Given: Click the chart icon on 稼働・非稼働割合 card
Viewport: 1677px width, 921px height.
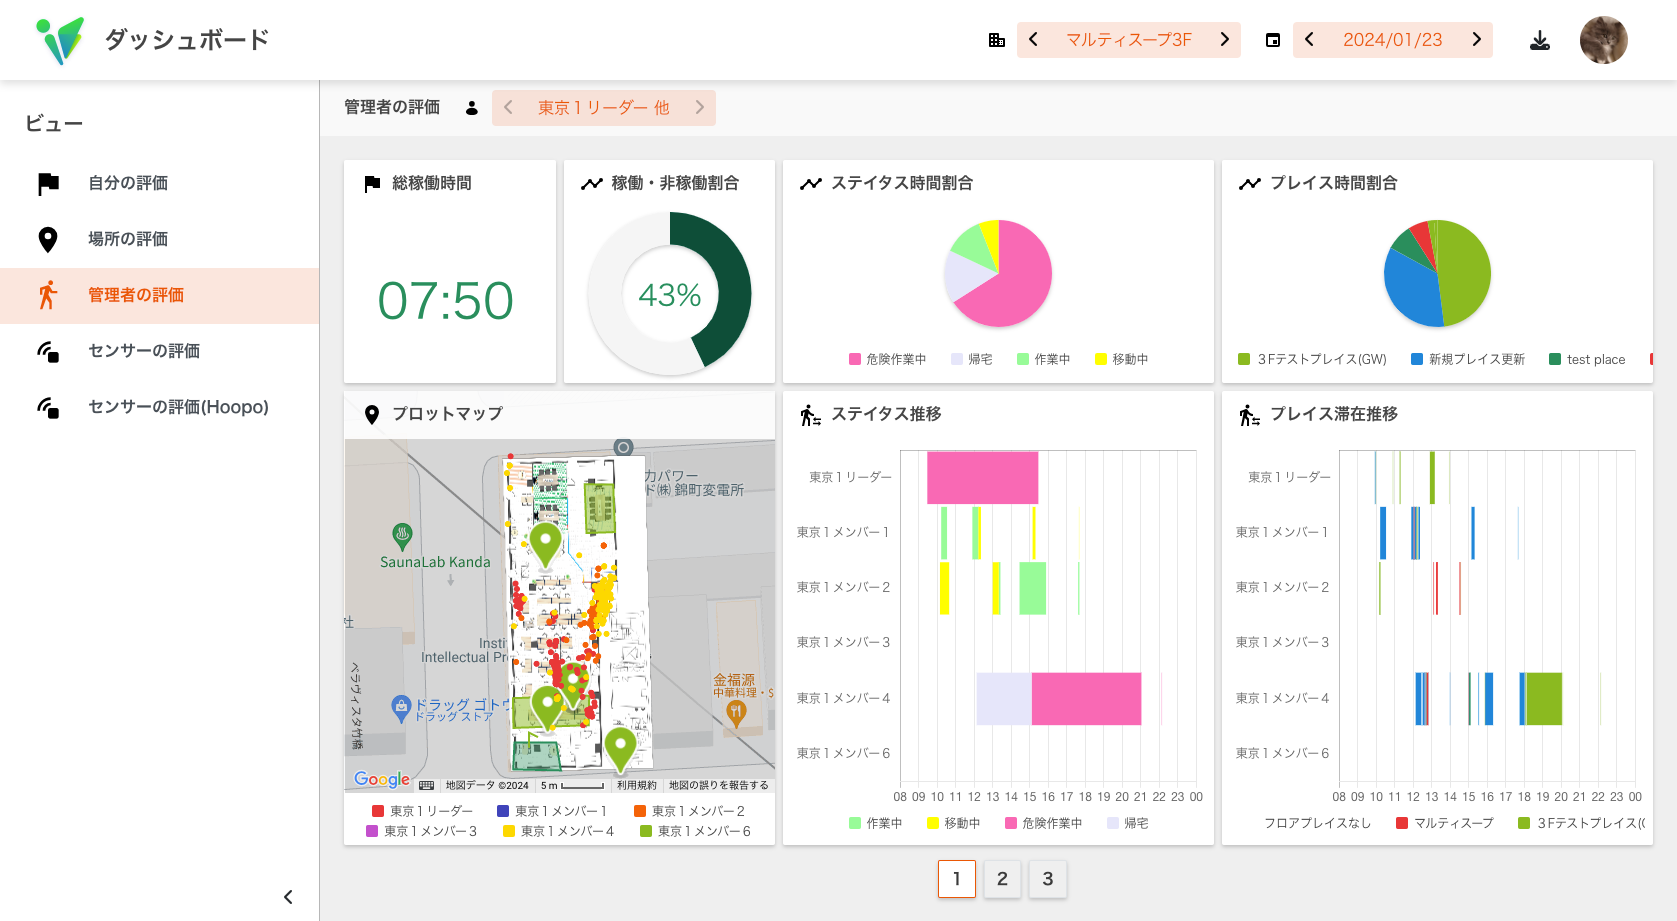Looking at the screenshot, I should click(x=591, y=183).
